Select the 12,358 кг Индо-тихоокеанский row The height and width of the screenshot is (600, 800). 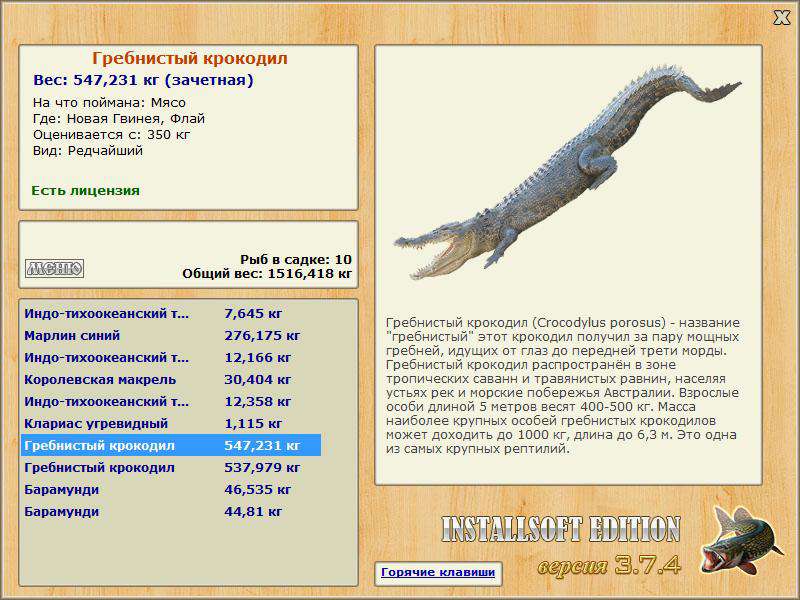tap(171, 402)
